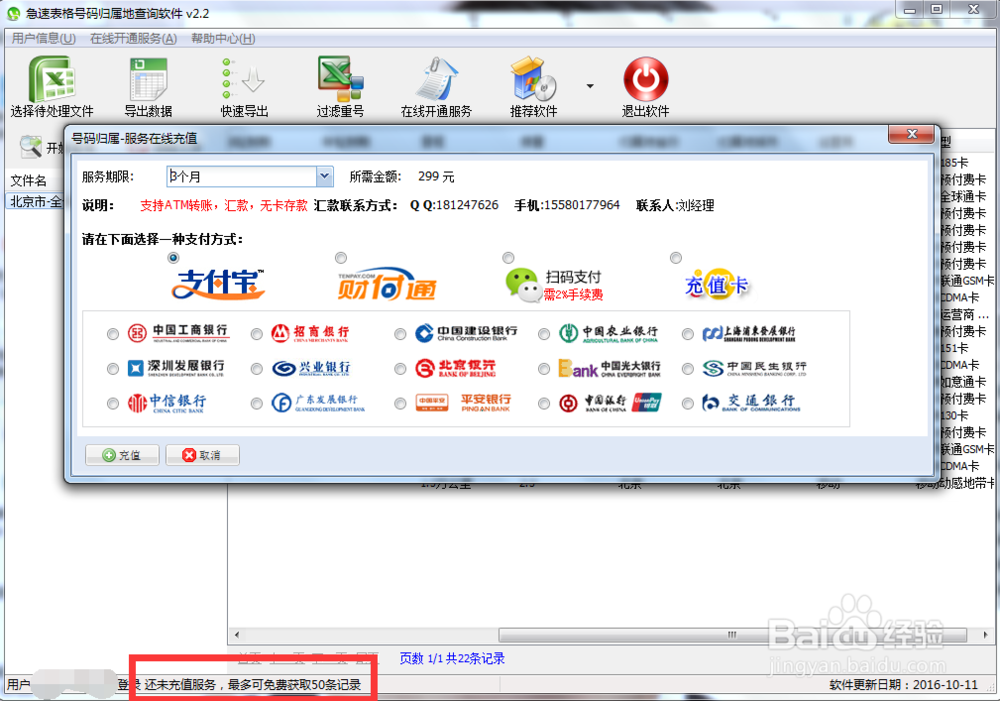The width and height of the screenshot is (1000, 701).
Task: Click 软件更新日期：2016-10-11 status text
Action: [x=903, y=685]
